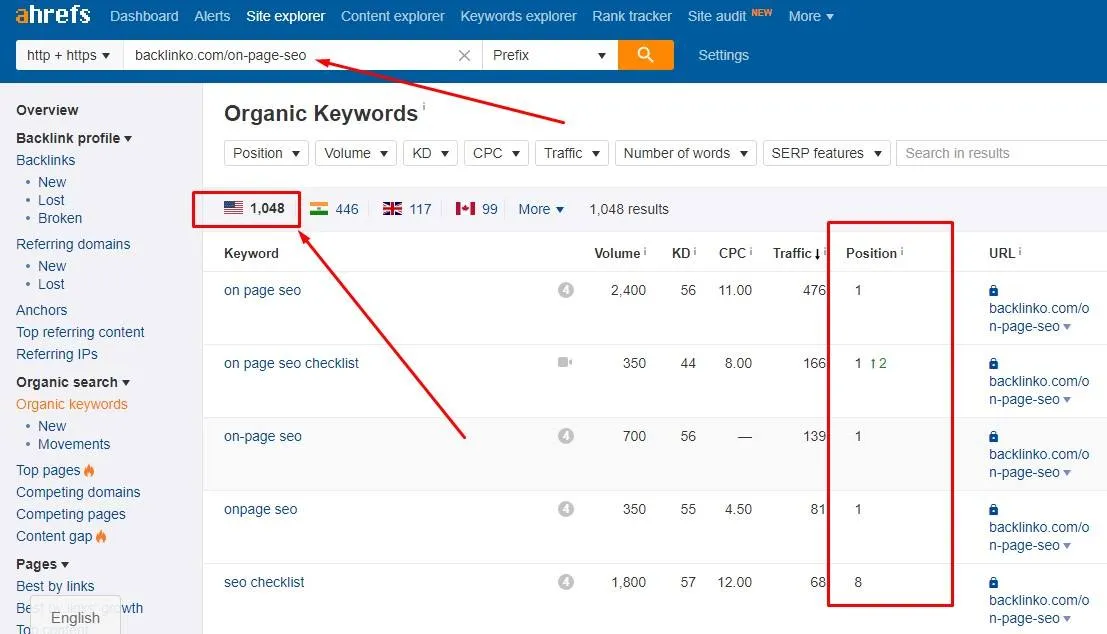Select the US flag 1,048 results

[254, 208]
